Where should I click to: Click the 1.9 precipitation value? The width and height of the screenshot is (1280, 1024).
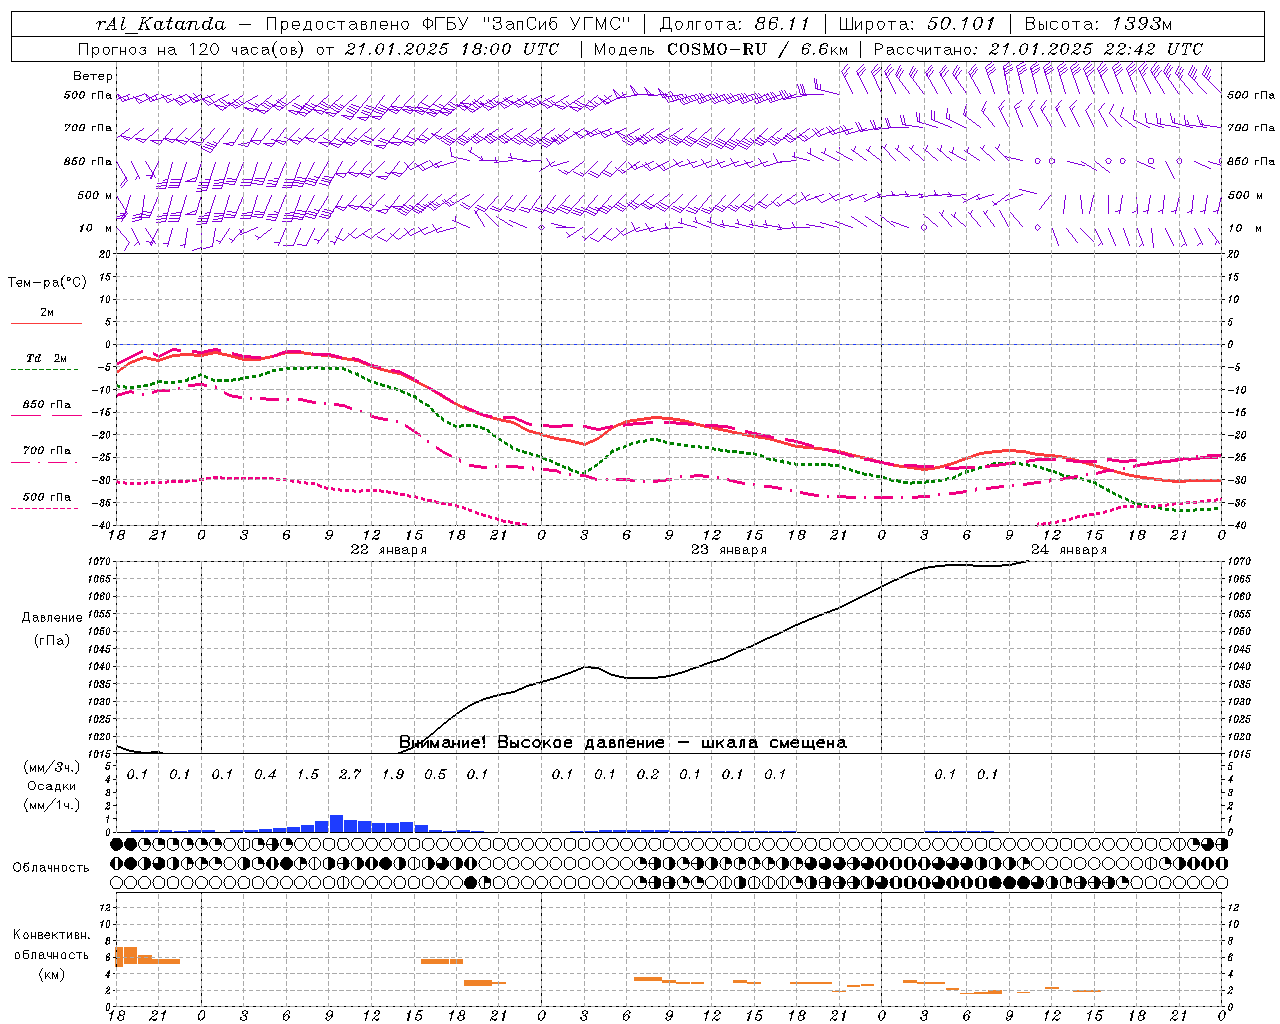click(393, 774)
